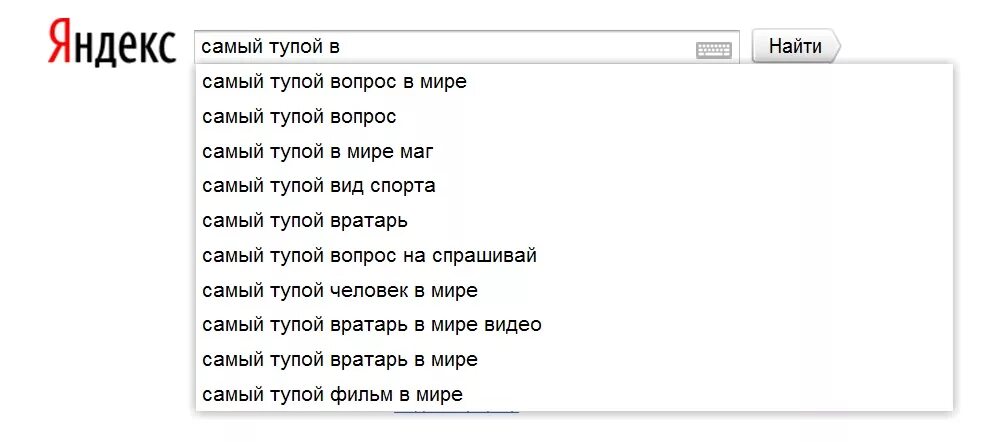
Task: Pick suggestion 'самый тупой в мире маг'
Action: [x=574, y=151]
